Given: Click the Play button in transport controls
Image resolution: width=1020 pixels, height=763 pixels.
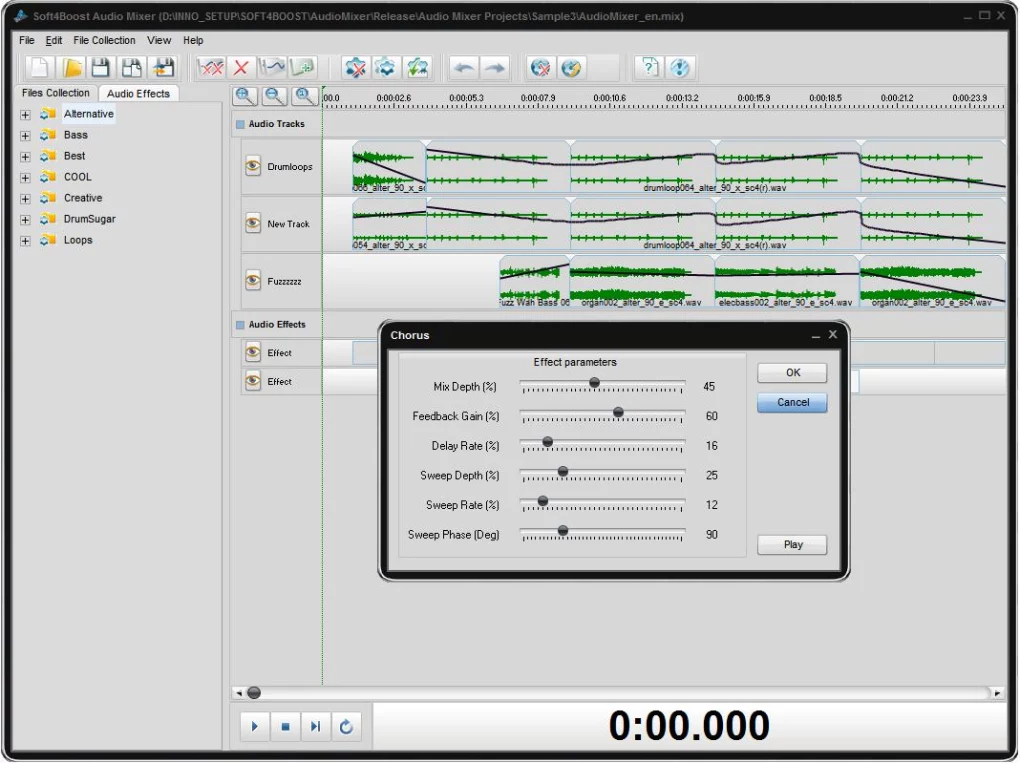Looking at the screenshot, I should tap(254, 726).
